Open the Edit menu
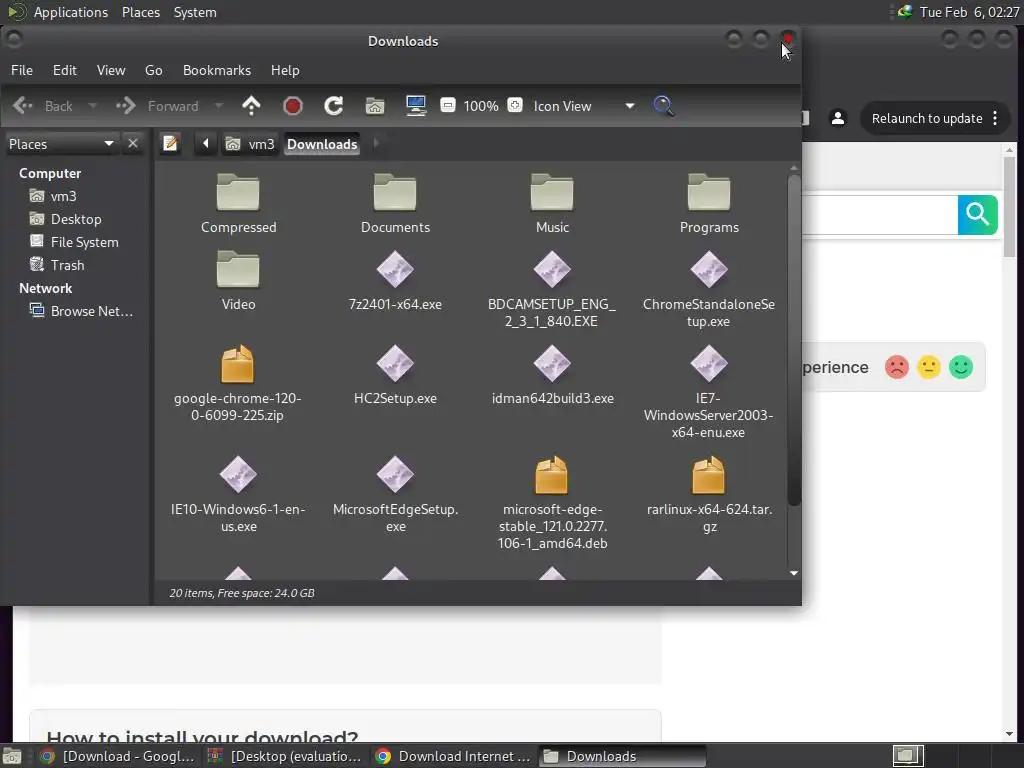The width and height of the screenshot is (1024, 768). point(65,70)
